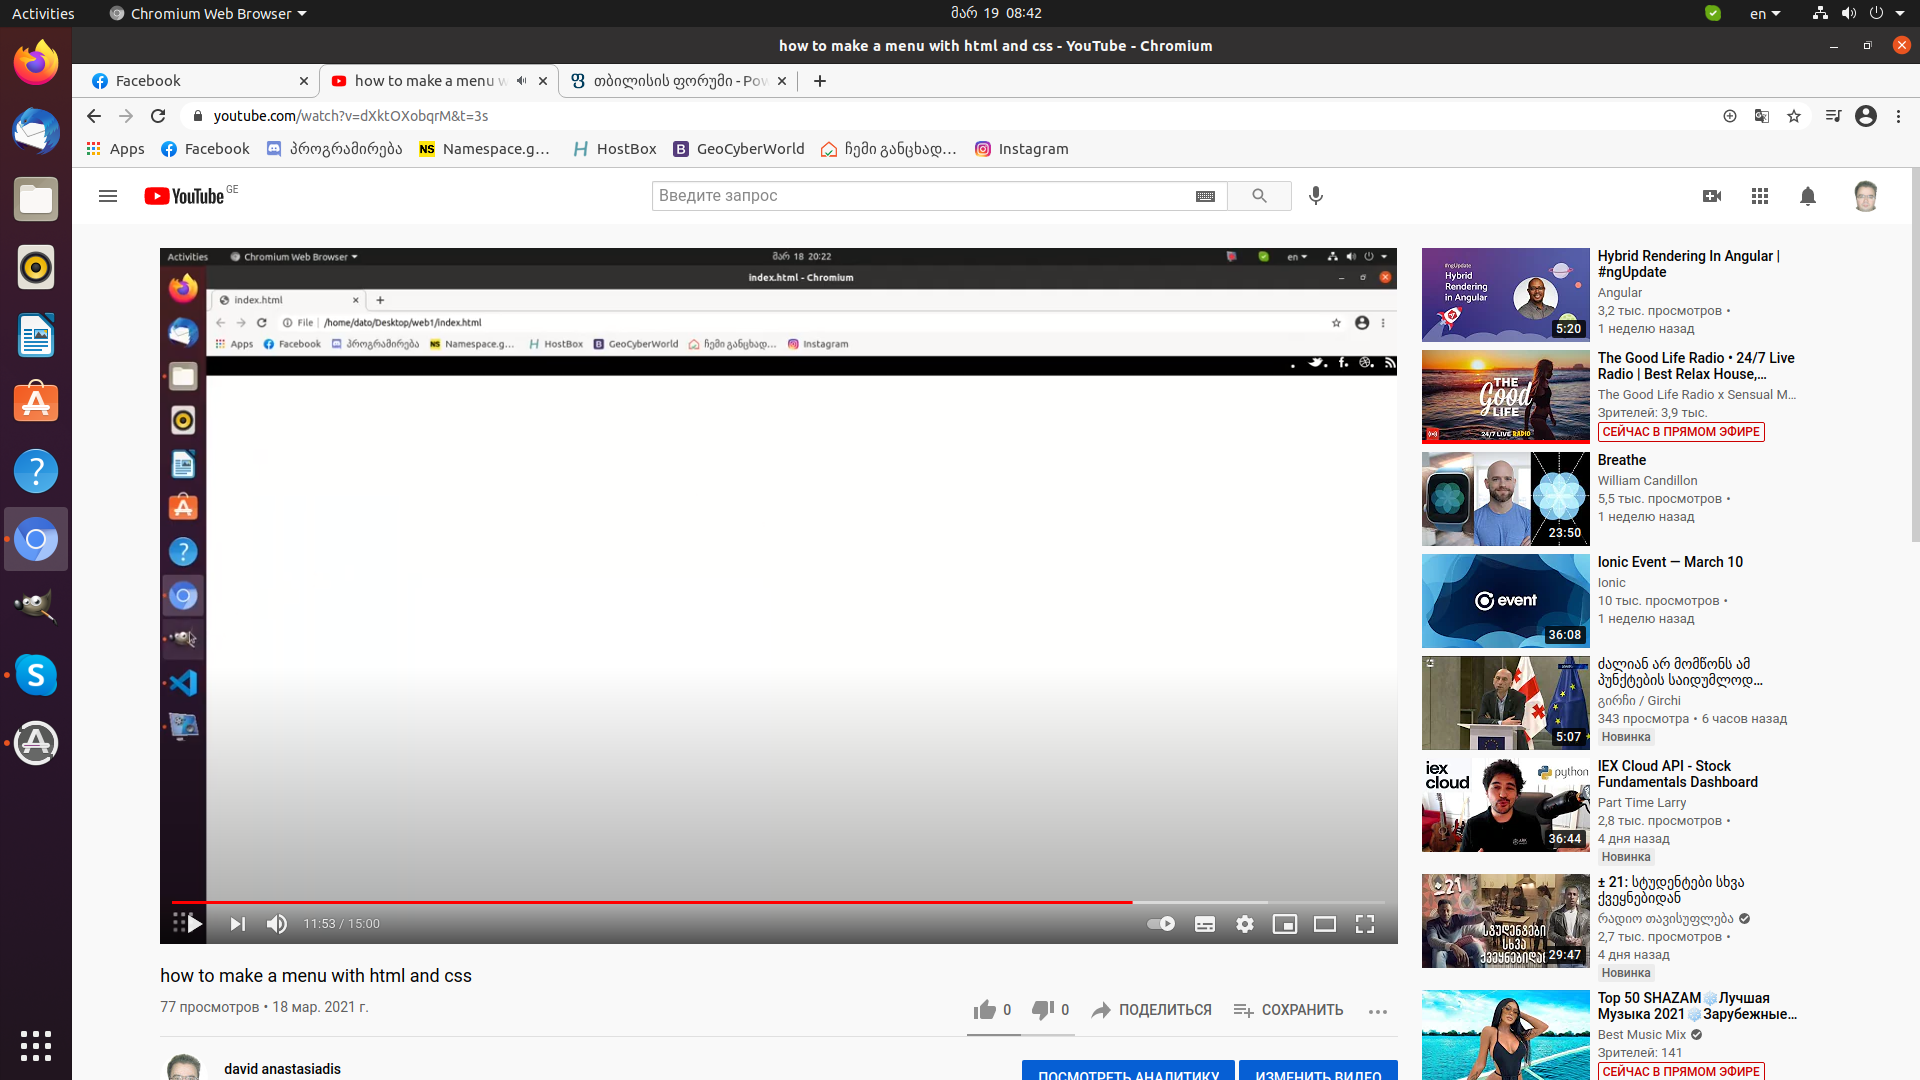The image size is (1920, 1080).
Task: Toggle the autoplay switch in player
Action: coord(1161,924)
